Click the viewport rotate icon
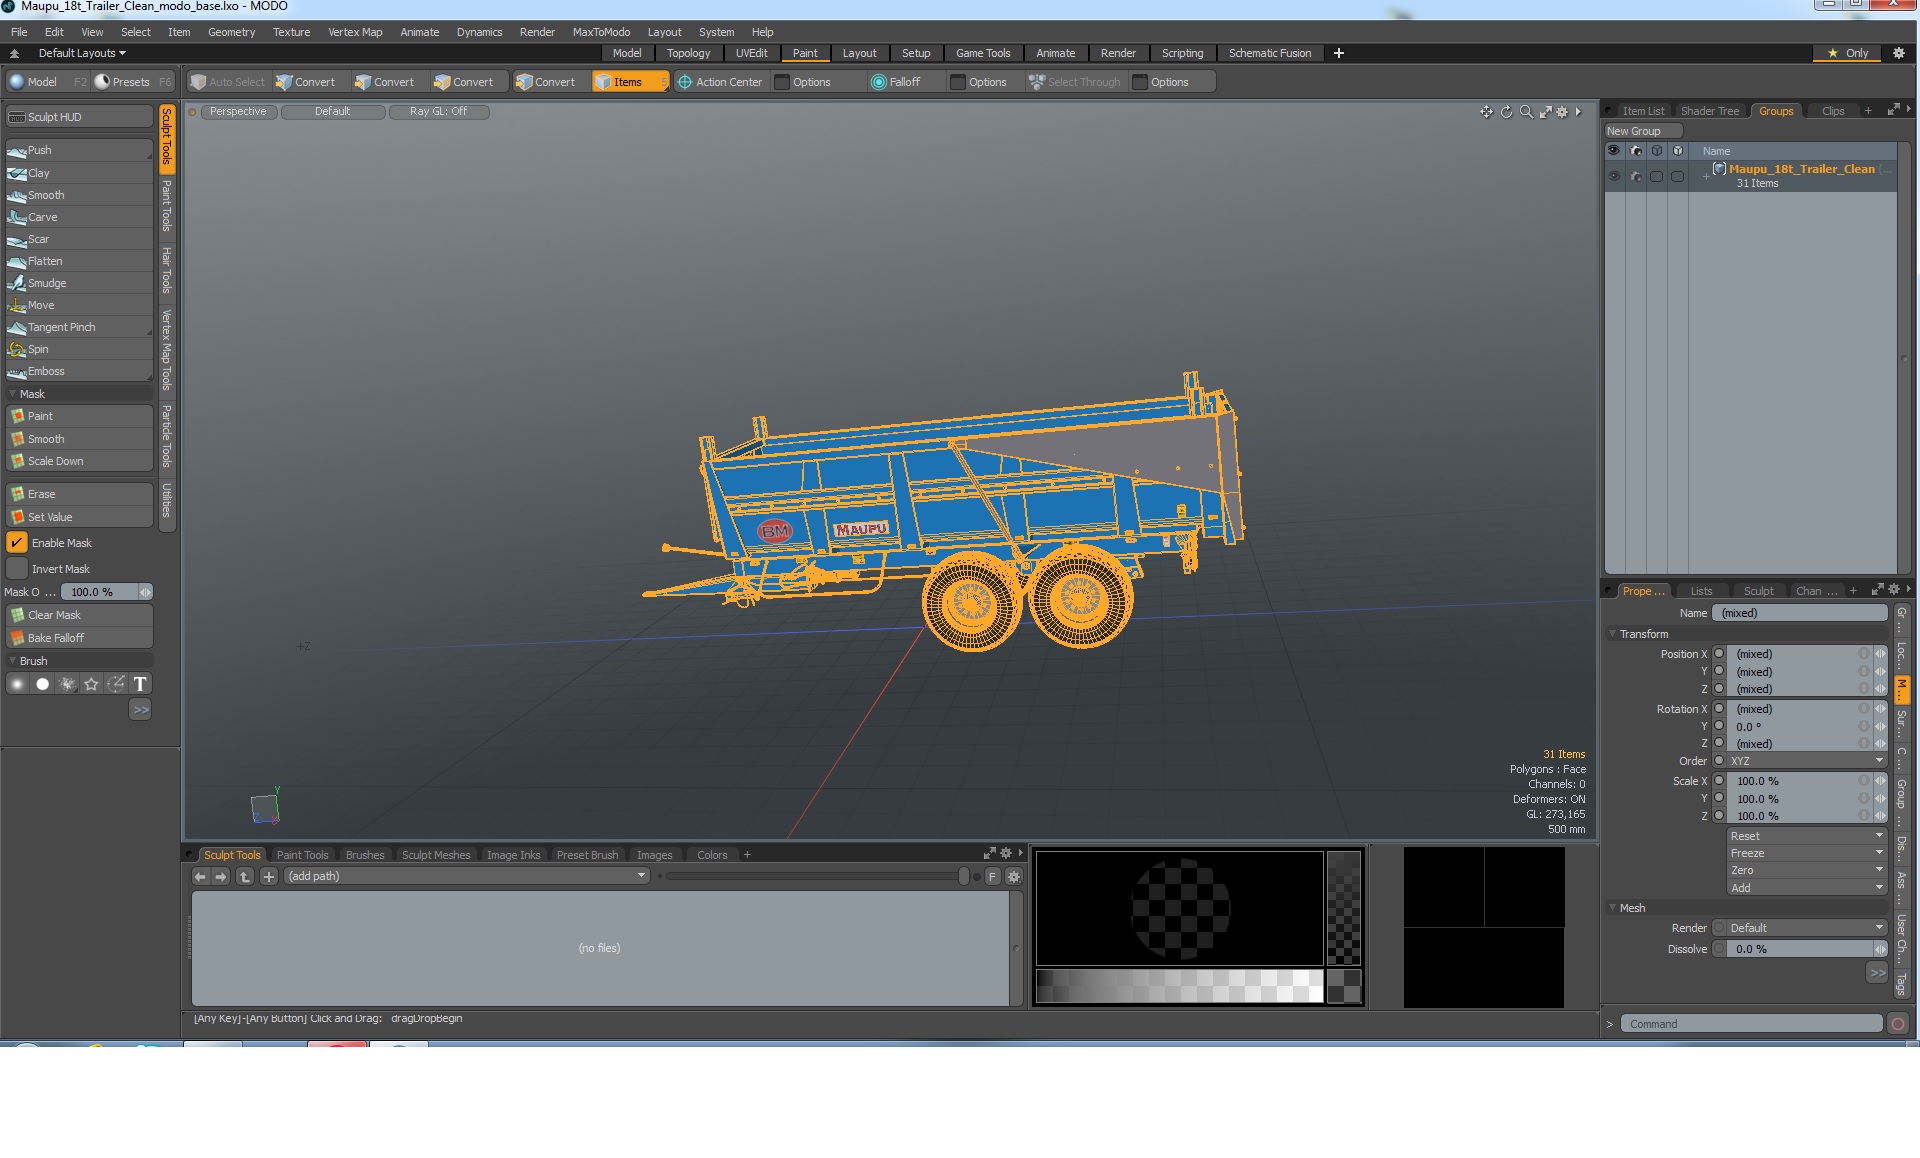The image size is (1920, 1158). (1506, 112)
